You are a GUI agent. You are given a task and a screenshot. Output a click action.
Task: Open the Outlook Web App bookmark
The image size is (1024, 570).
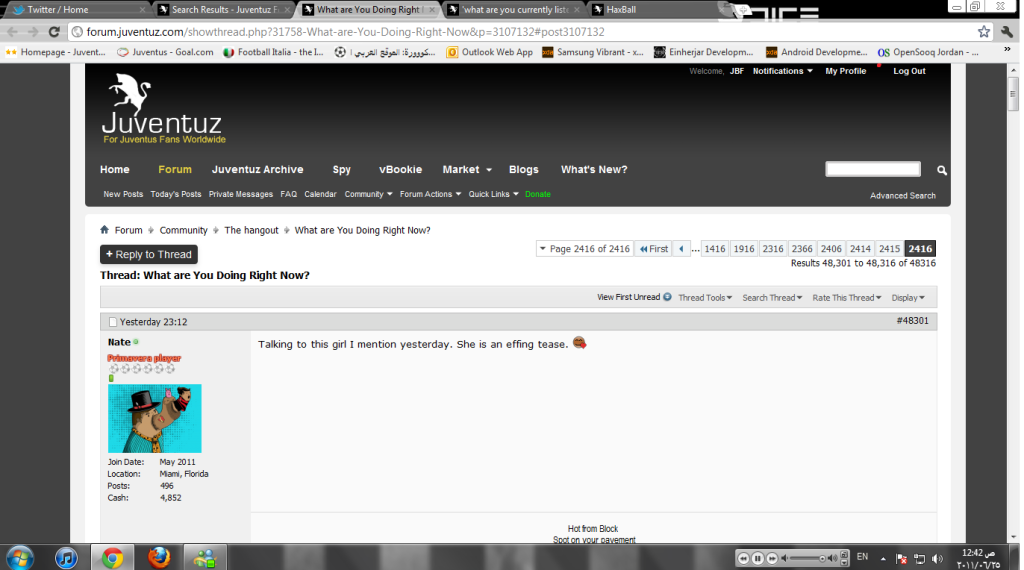pos(490,52)
